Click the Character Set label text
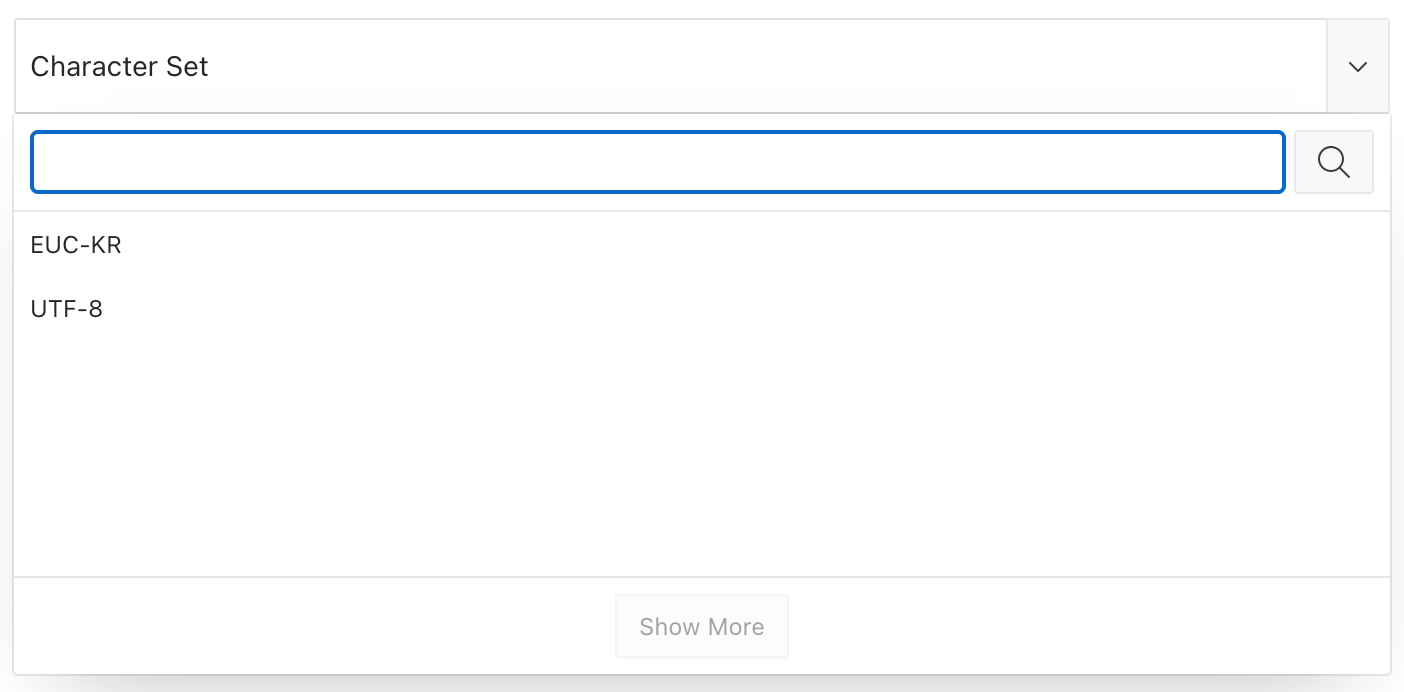 (120, 67)
